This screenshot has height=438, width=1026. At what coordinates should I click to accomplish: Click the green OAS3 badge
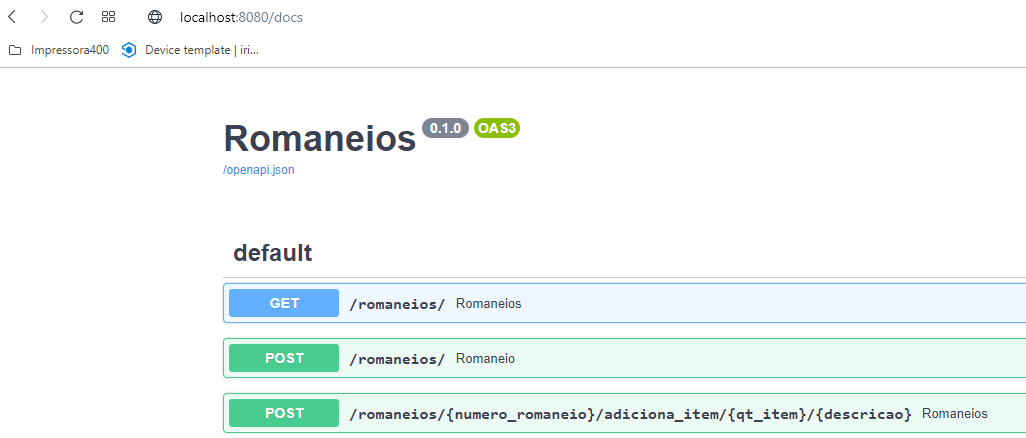point(497,128)
